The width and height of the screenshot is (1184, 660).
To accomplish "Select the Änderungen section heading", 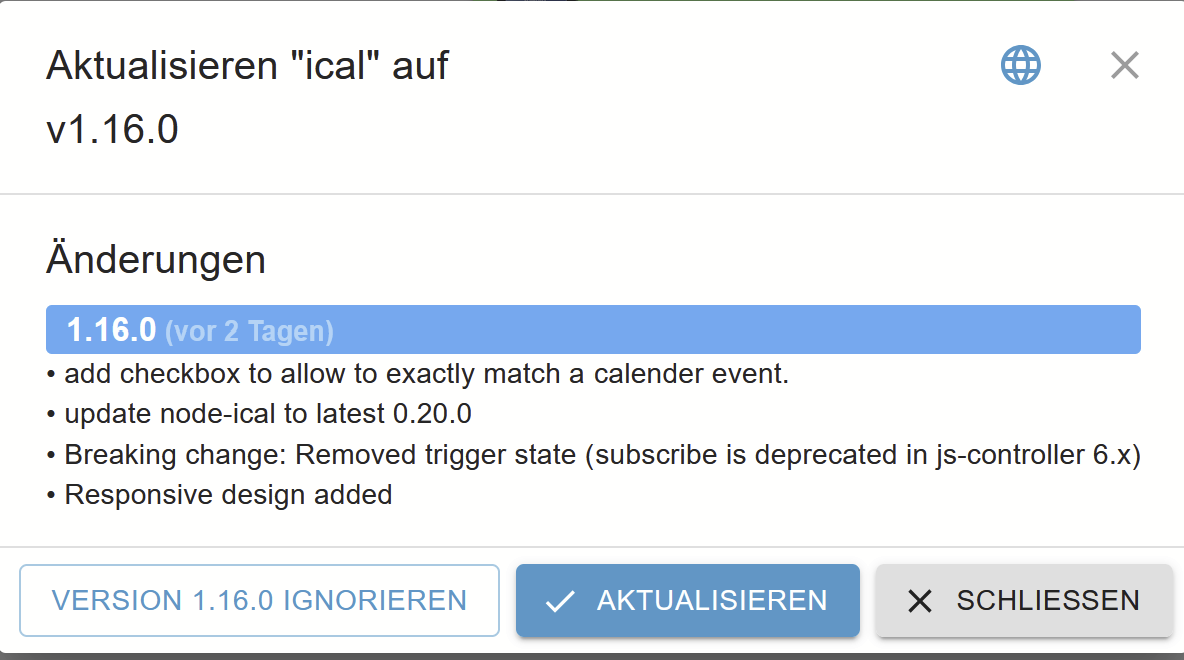I will 156,259.
